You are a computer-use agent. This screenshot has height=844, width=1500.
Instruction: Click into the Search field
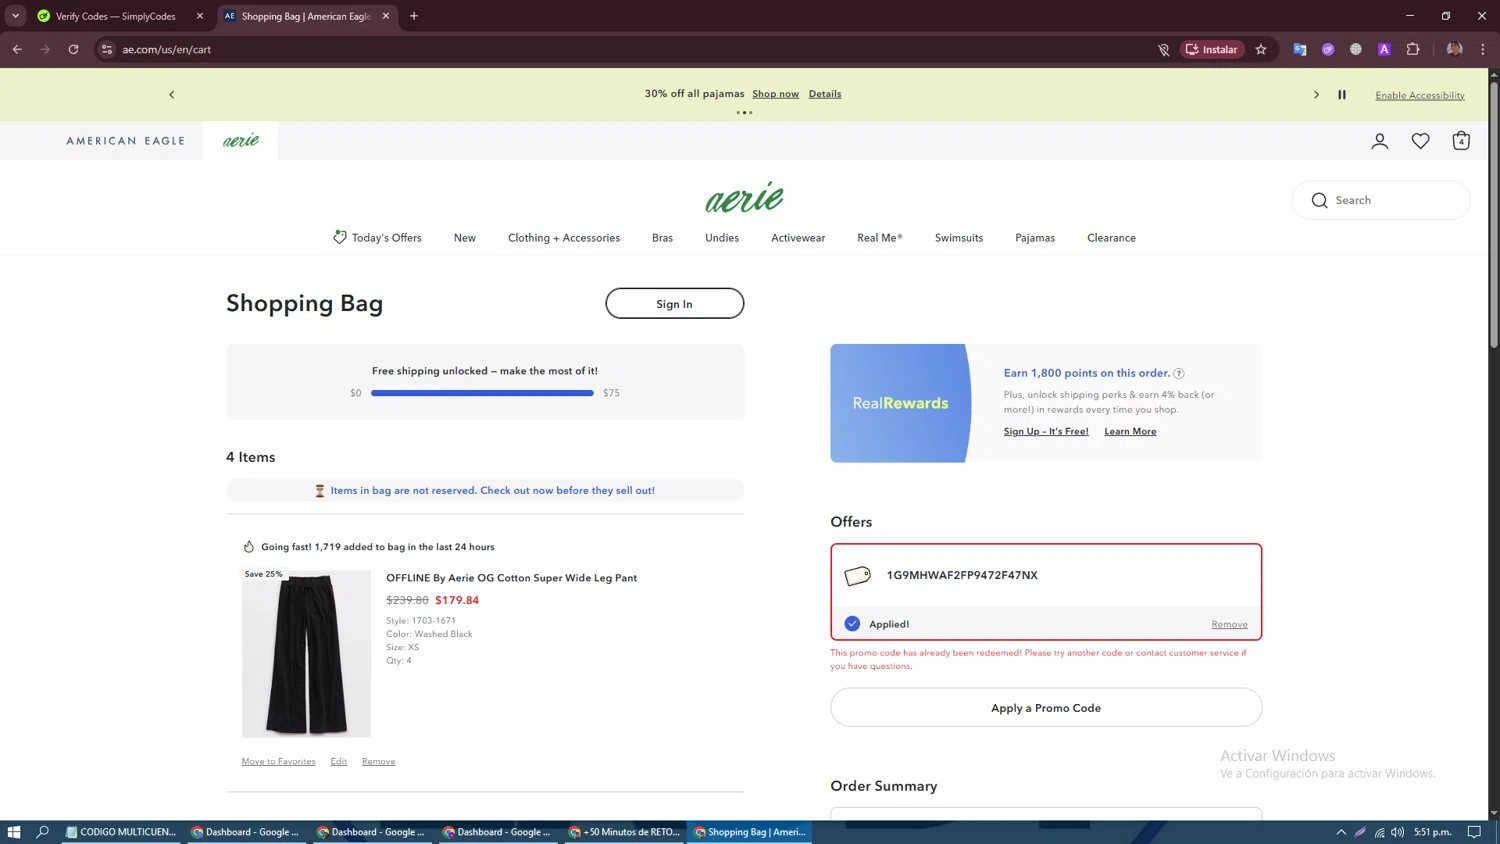(x=1381, y=200)
